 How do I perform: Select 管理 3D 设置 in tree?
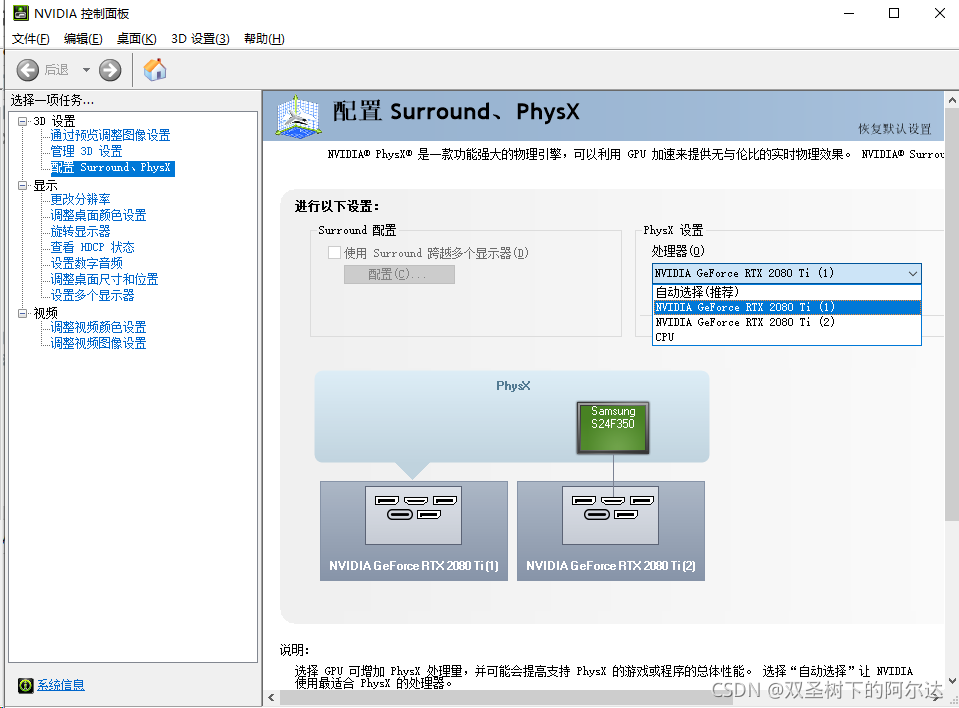pos(86,151)
